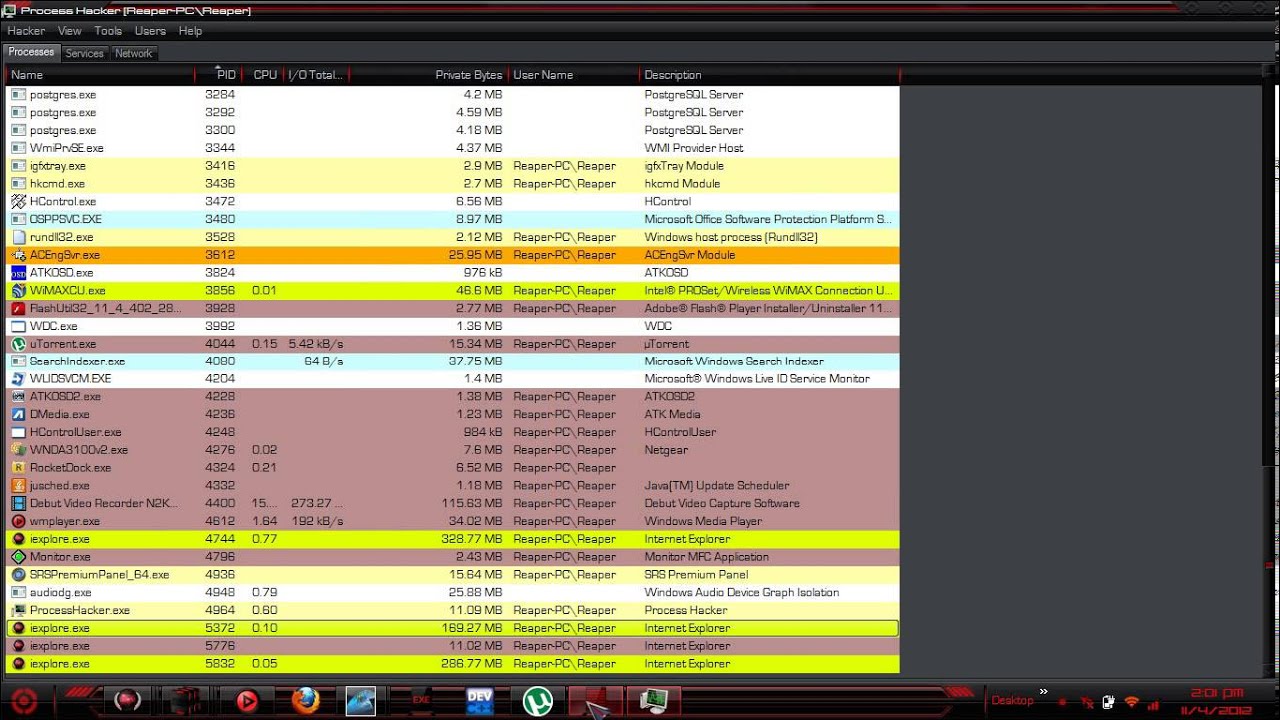Click the ATKOSD.exe process icon
Viewport: 1280px width, 720px height.
click(x=18, y=273)
